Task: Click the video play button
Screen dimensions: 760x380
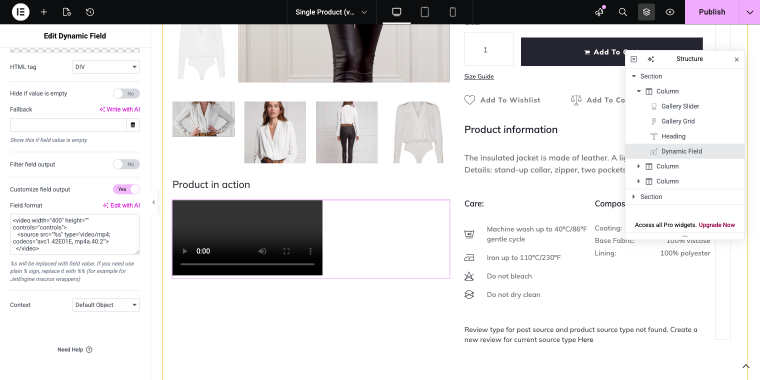Action: [185, 251]
